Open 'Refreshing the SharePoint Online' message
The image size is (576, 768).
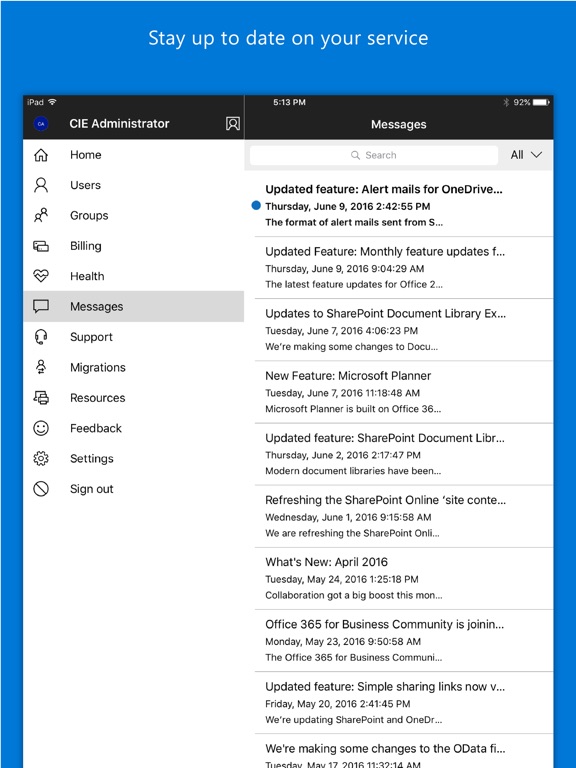pyautogui.click(x=399, y=516)
